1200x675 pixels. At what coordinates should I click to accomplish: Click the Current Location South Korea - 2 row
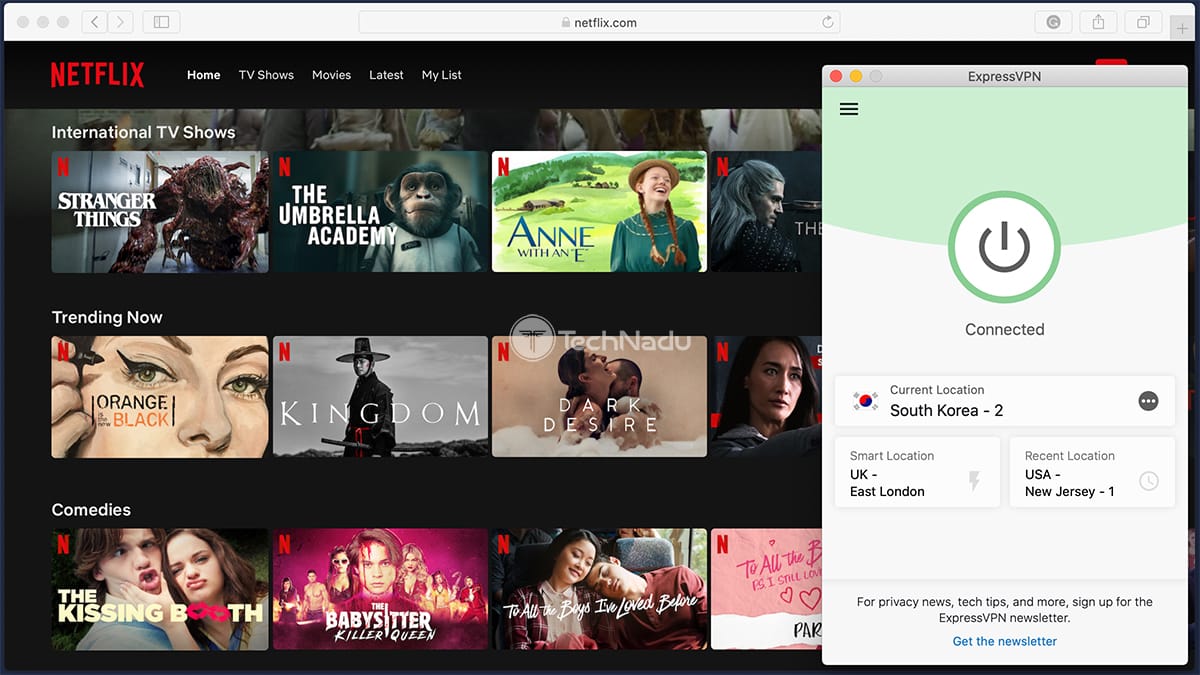click(1005, 401)
